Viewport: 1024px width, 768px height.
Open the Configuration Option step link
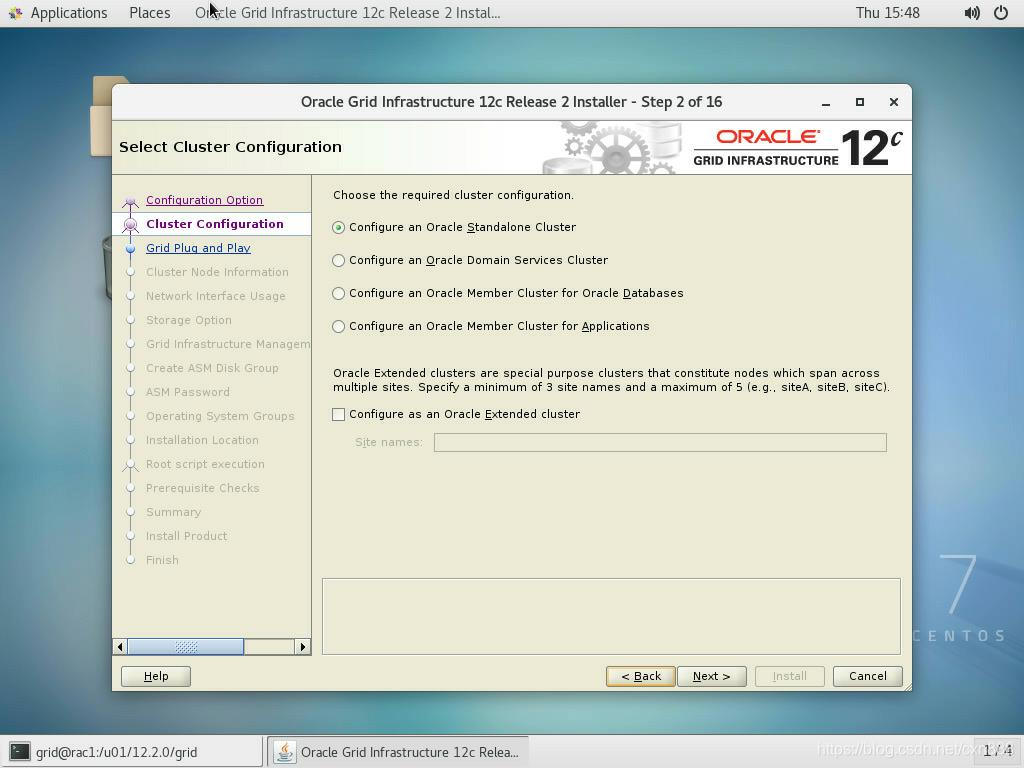point(204,200)
